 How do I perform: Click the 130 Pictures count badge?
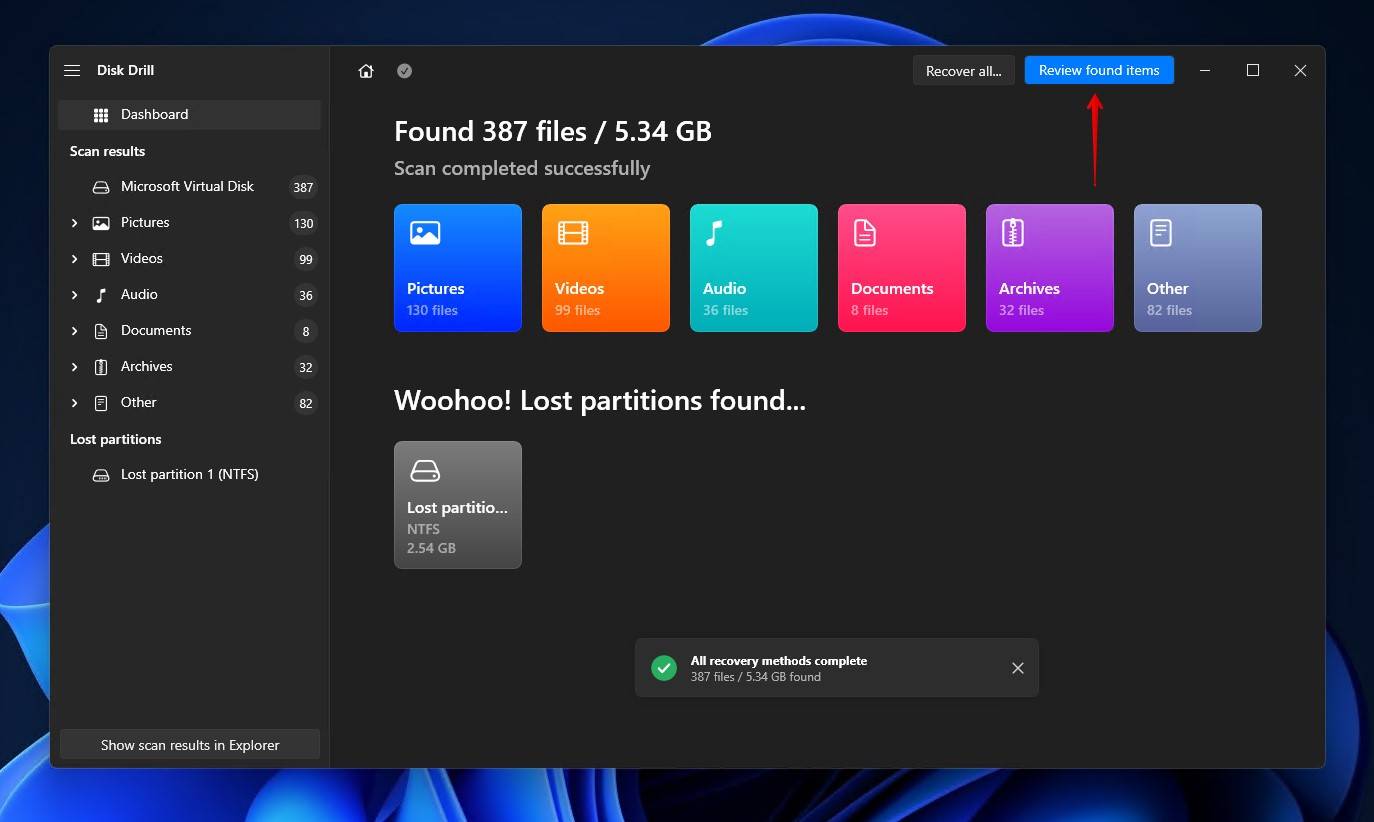tap(303, 224)
